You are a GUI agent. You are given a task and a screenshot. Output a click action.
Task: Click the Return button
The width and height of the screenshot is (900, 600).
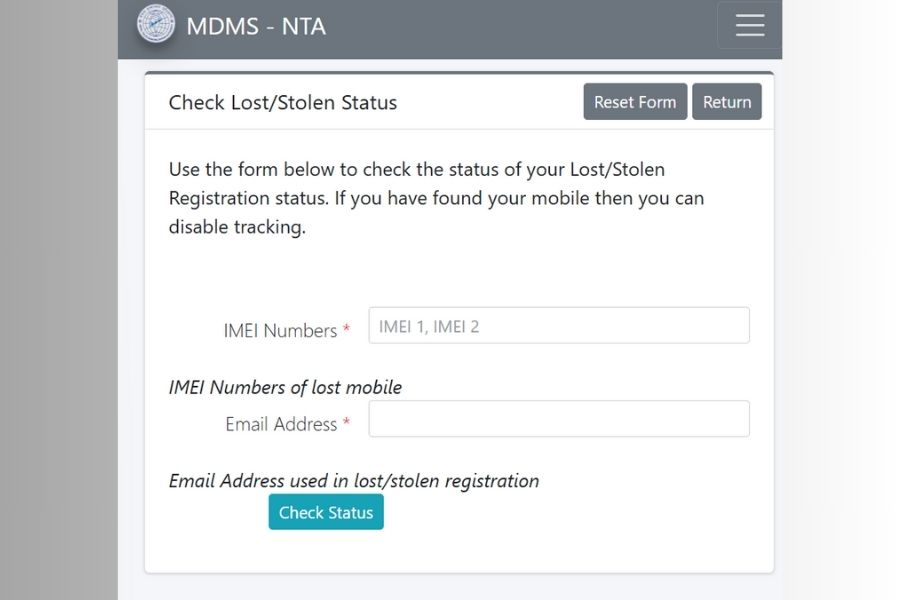pos(727,101)
